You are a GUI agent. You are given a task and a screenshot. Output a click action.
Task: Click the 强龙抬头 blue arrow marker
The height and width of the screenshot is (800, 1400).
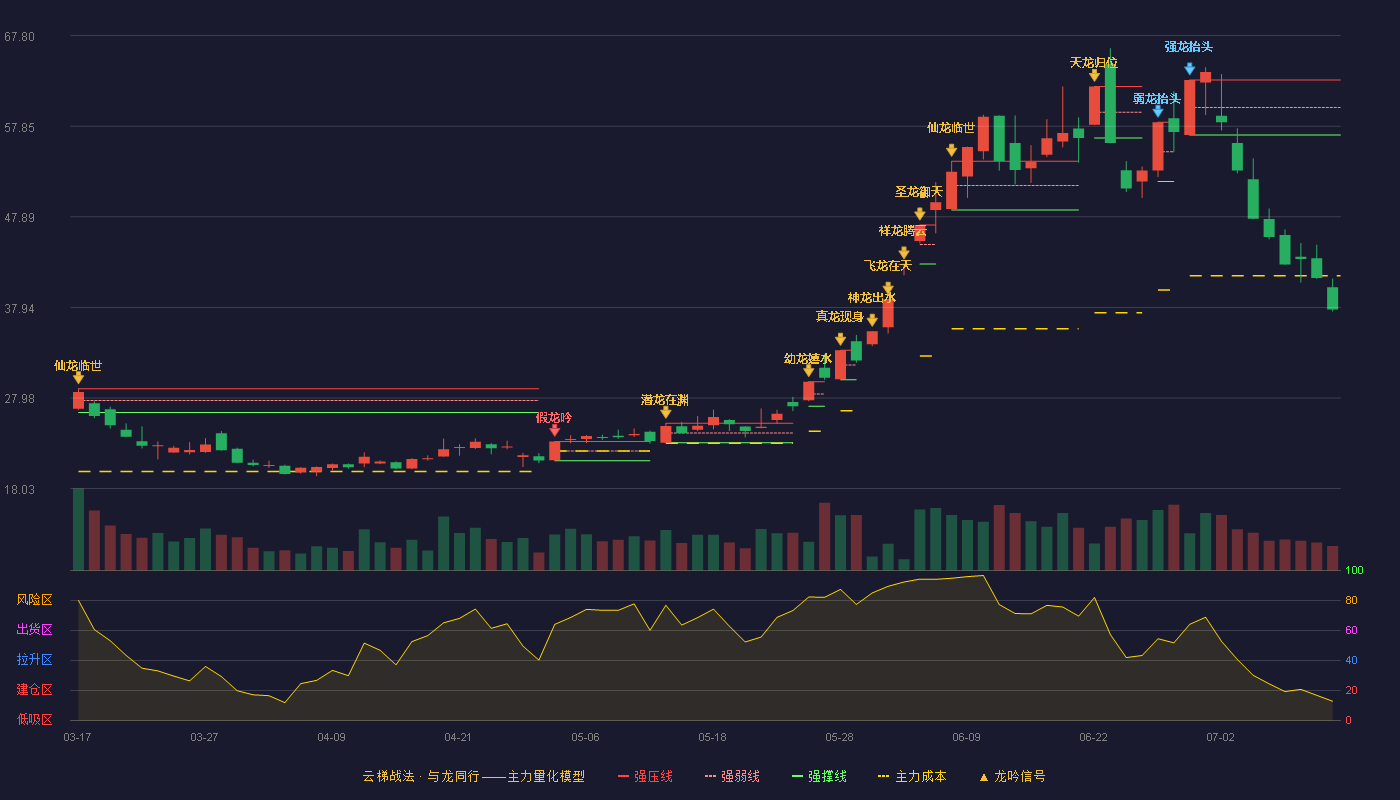(x=1189, y=69)
